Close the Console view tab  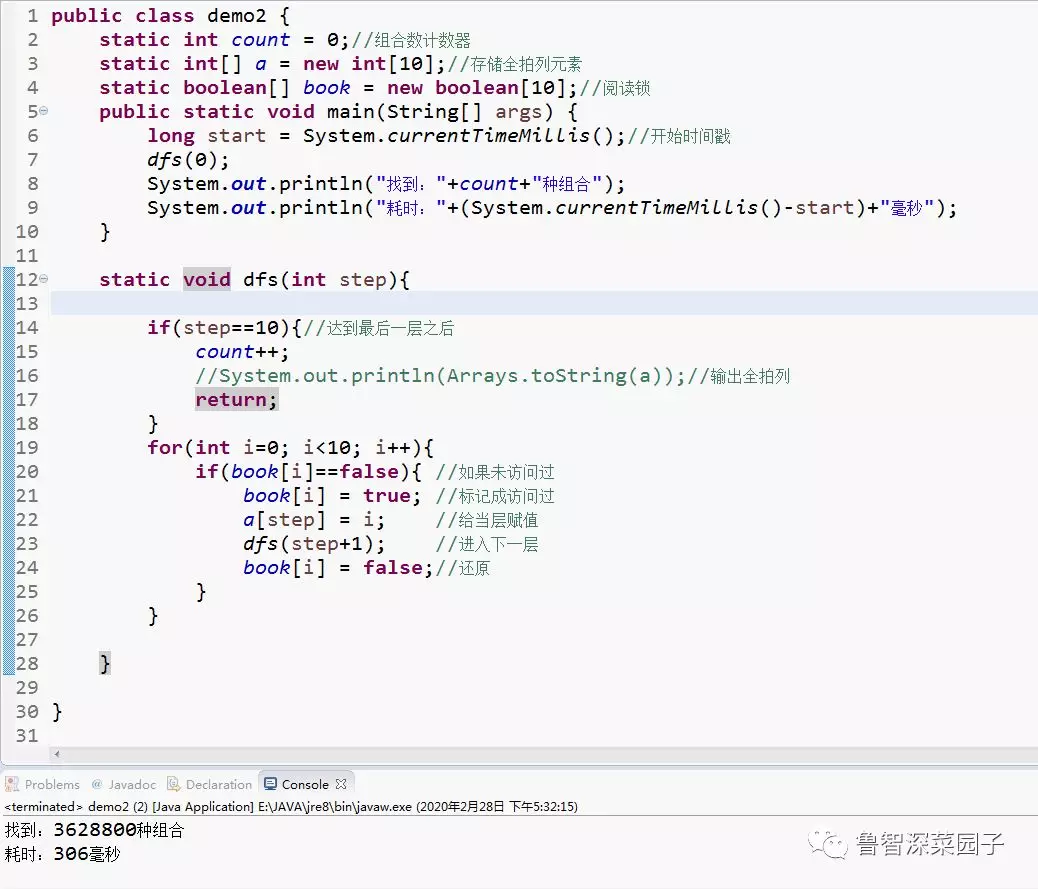[341, 784]
